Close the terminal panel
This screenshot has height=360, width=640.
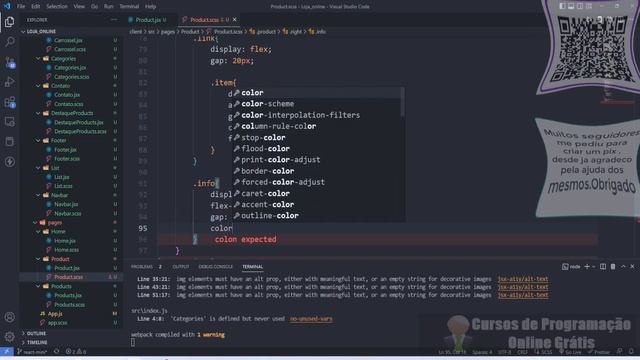tap(632, 267)
